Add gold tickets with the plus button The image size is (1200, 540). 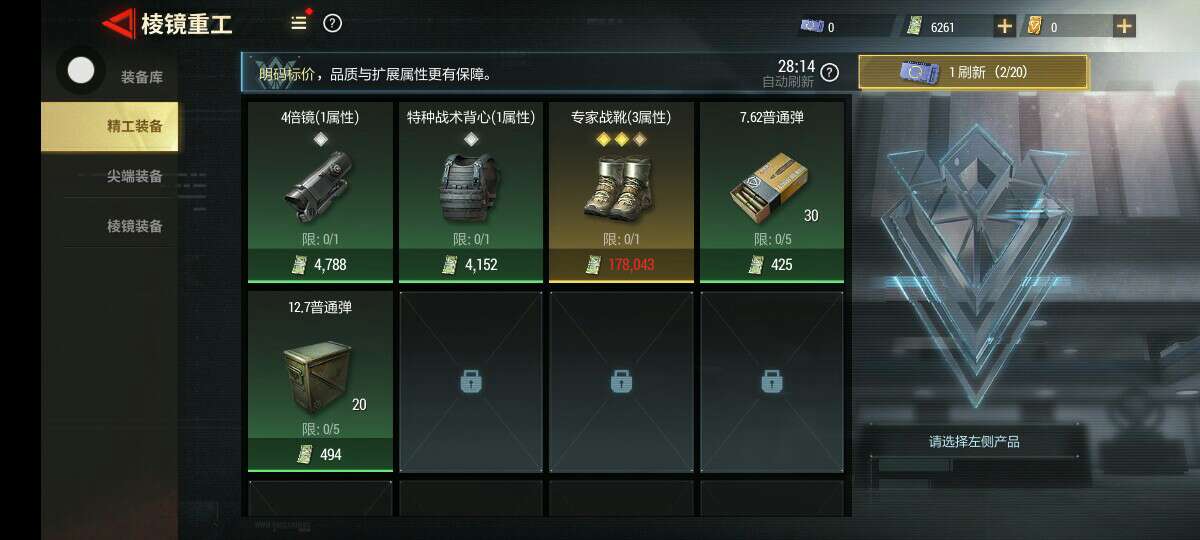(x=1124, y=26)
